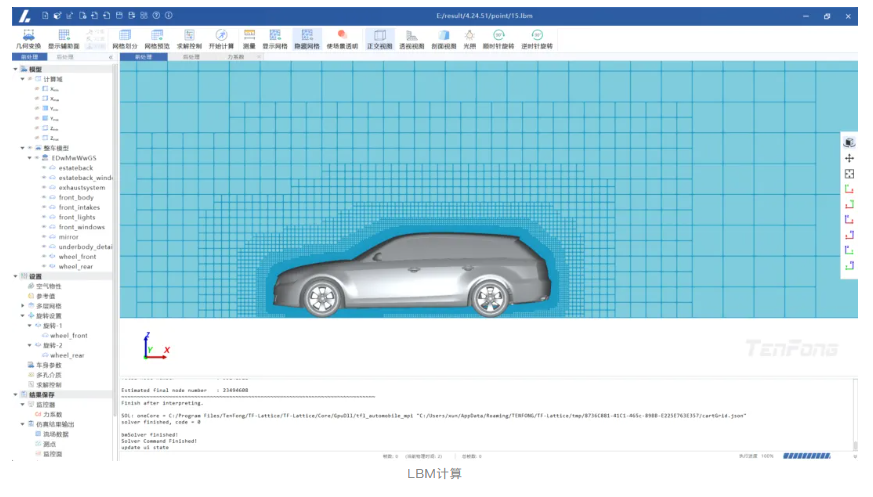
Task: Toggle visibility eye for mirror part
Action: pos(46,237)
